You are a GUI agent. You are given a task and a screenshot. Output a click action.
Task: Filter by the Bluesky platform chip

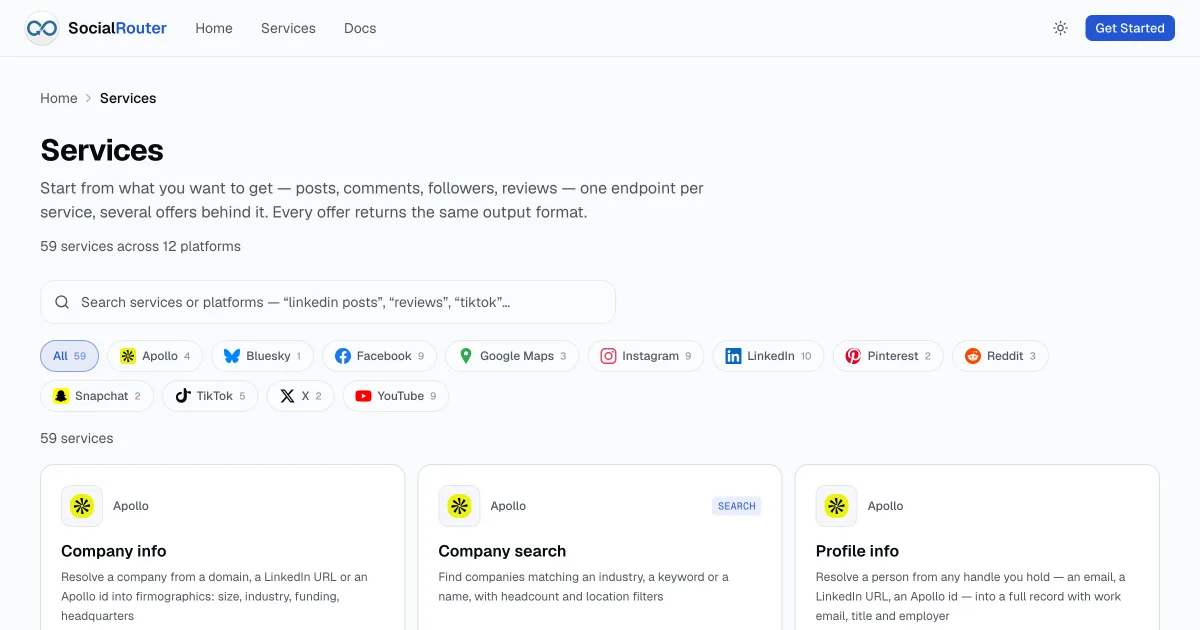262,356
